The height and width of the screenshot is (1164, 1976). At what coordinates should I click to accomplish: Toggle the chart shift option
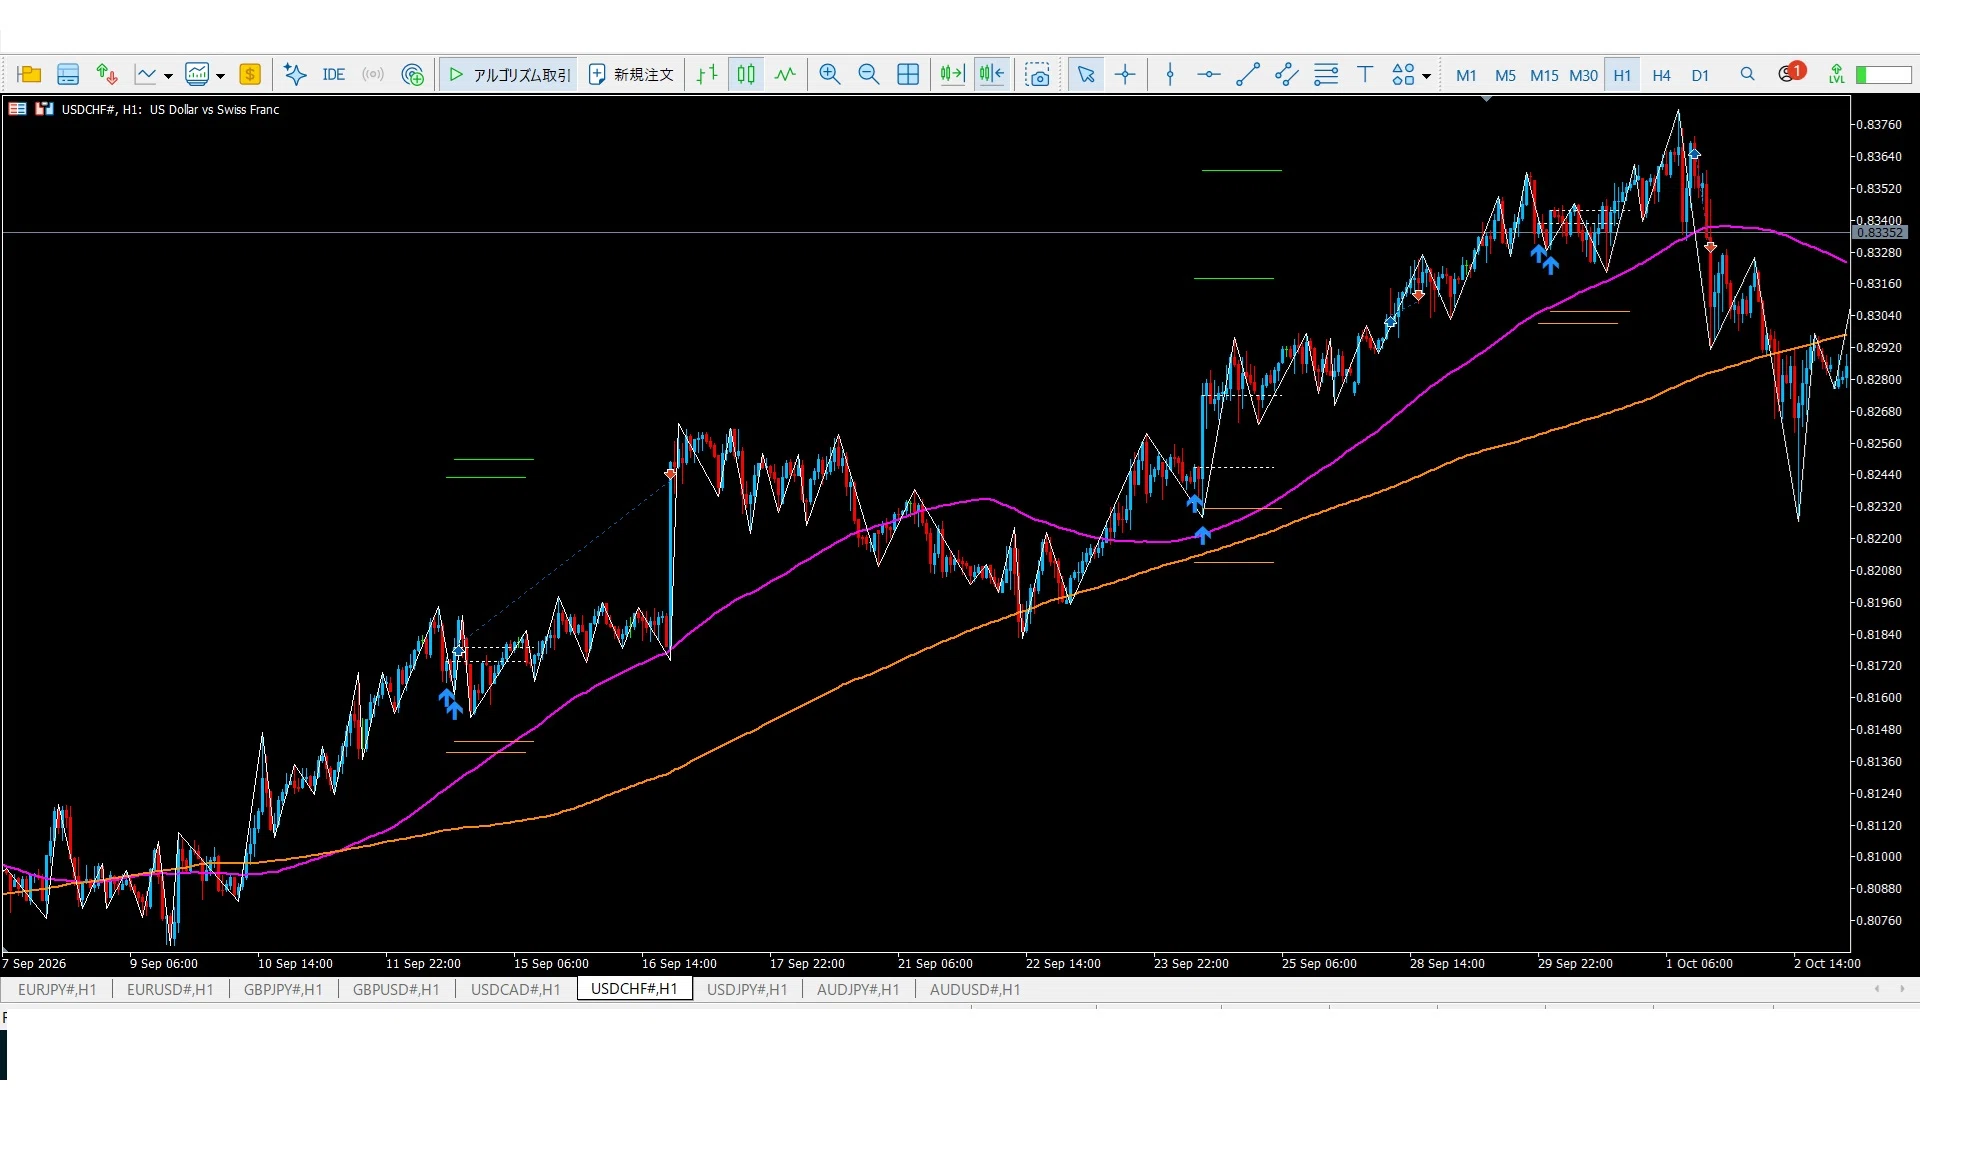tap(992, 75)
